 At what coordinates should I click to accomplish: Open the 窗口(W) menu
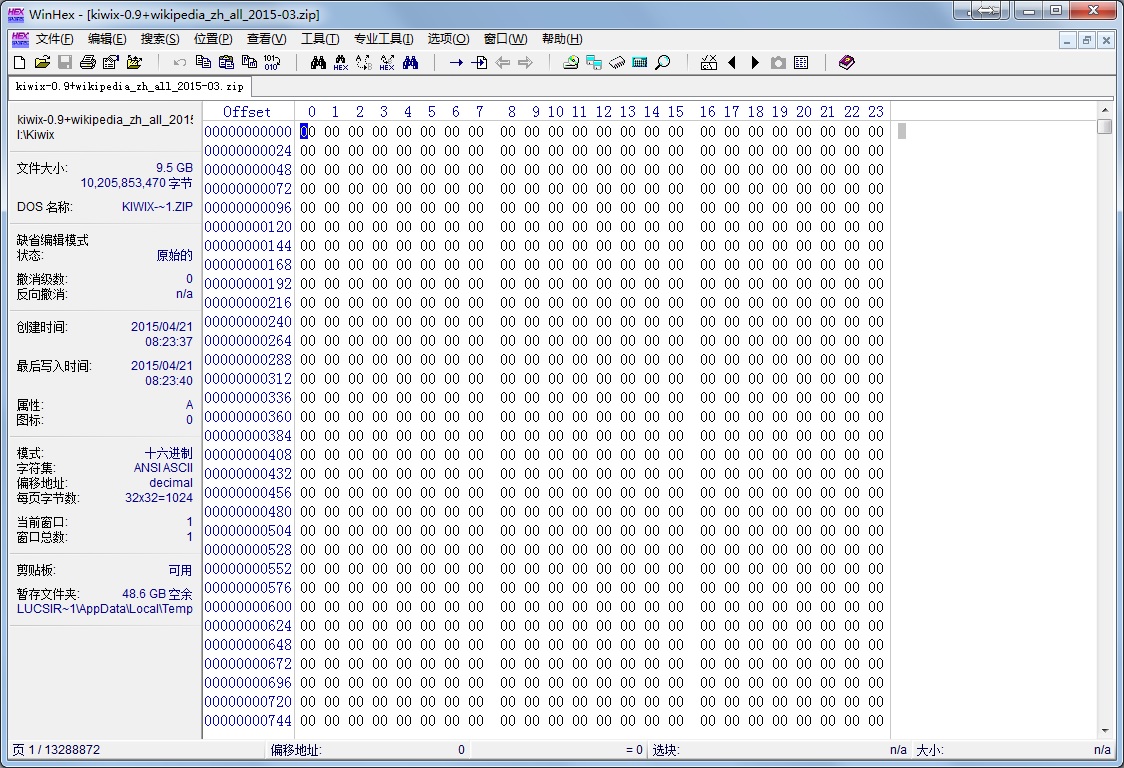[x=505, y=39]
